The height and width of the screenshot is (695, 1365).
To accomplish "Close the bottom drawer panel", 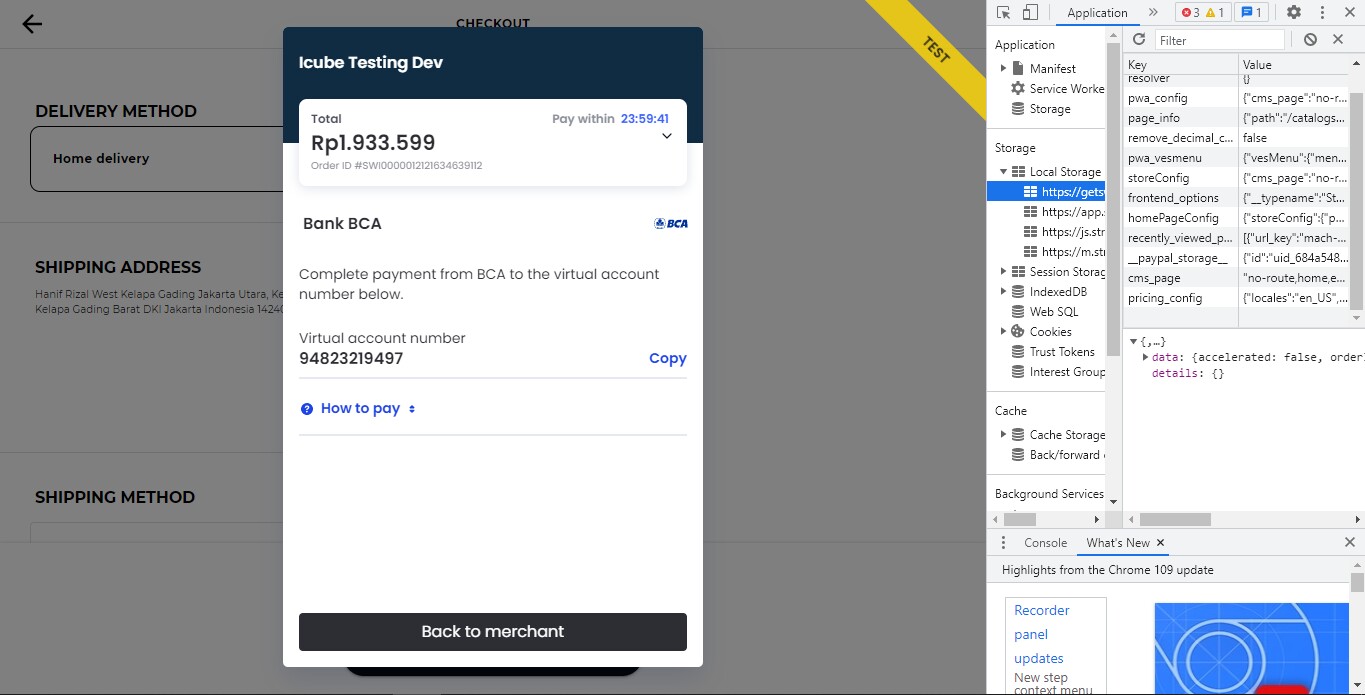I will [1349, 542].
